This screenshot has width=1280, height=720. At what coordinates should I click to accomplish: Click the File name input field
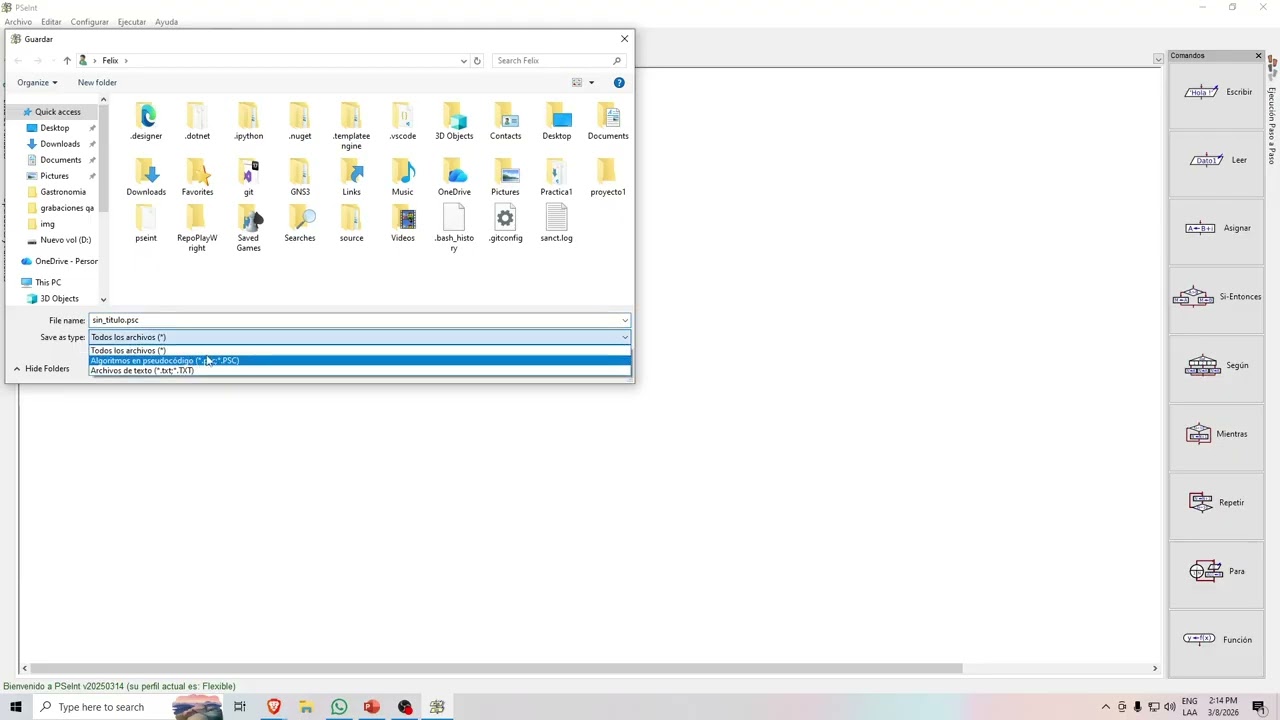tap(355, 320)
